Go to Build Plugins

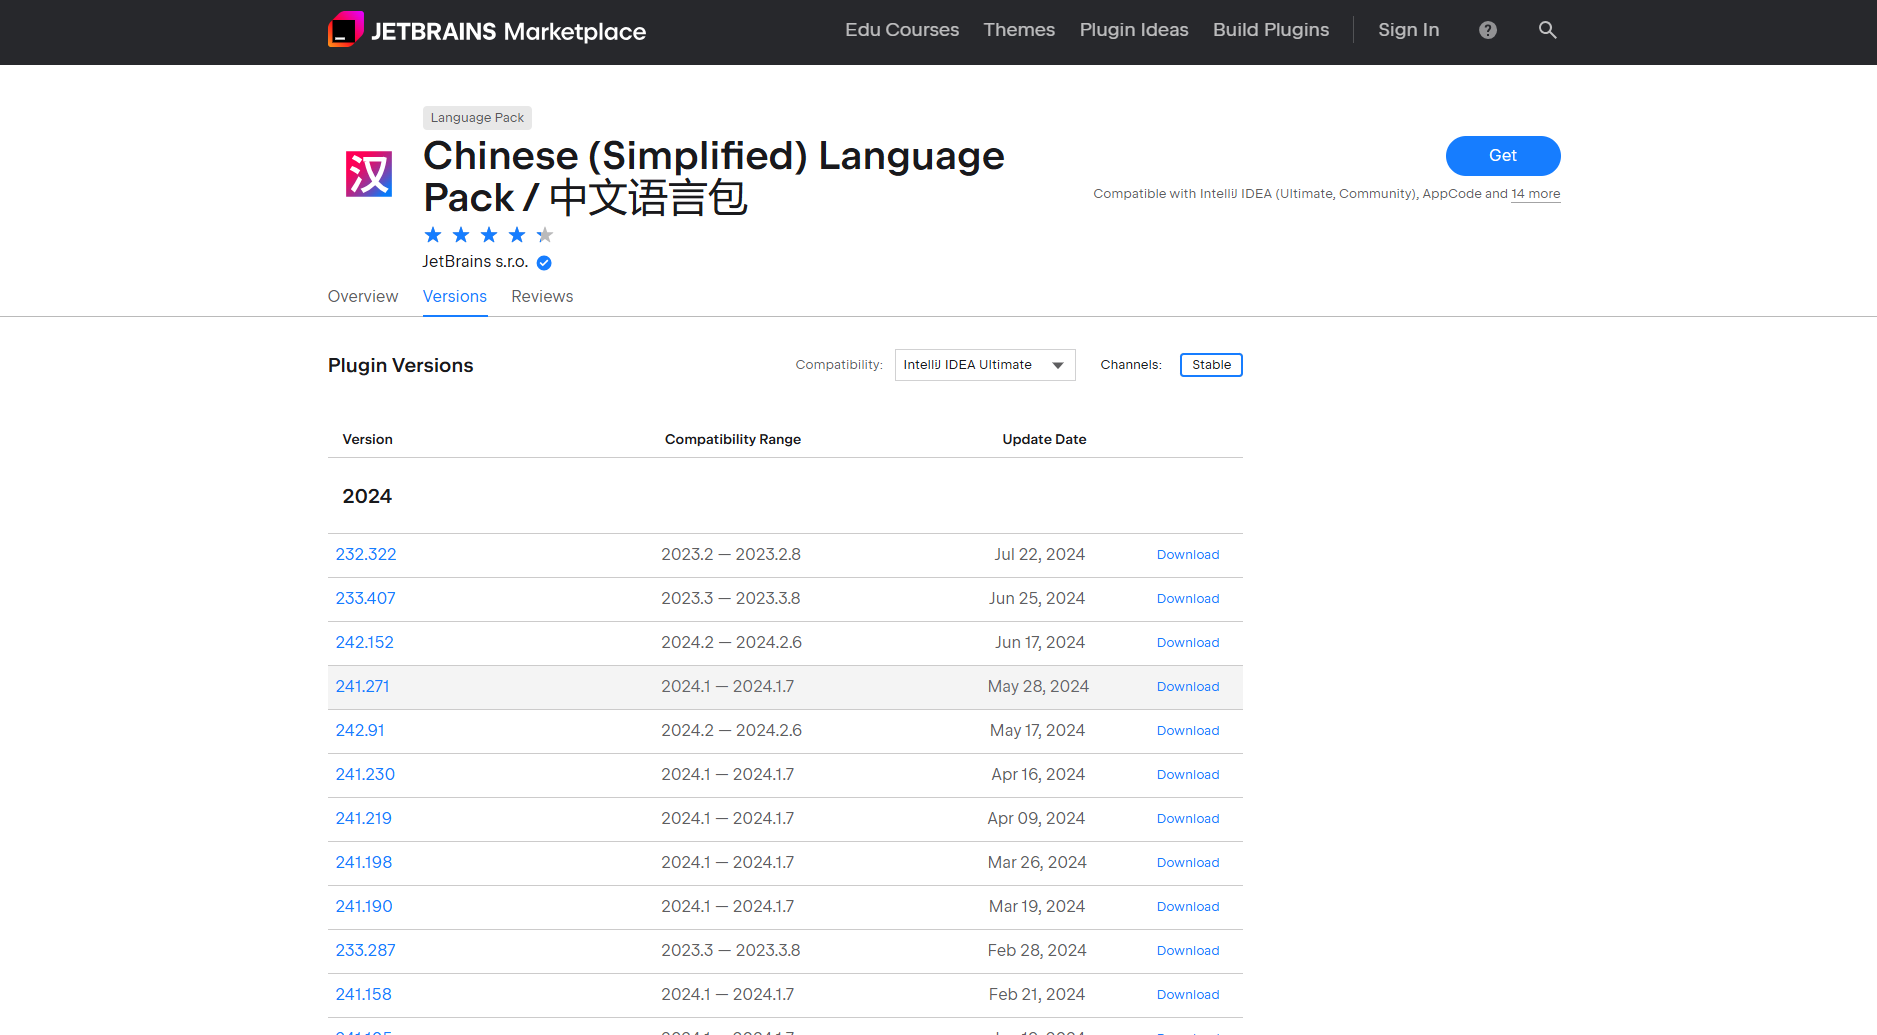1271,30
